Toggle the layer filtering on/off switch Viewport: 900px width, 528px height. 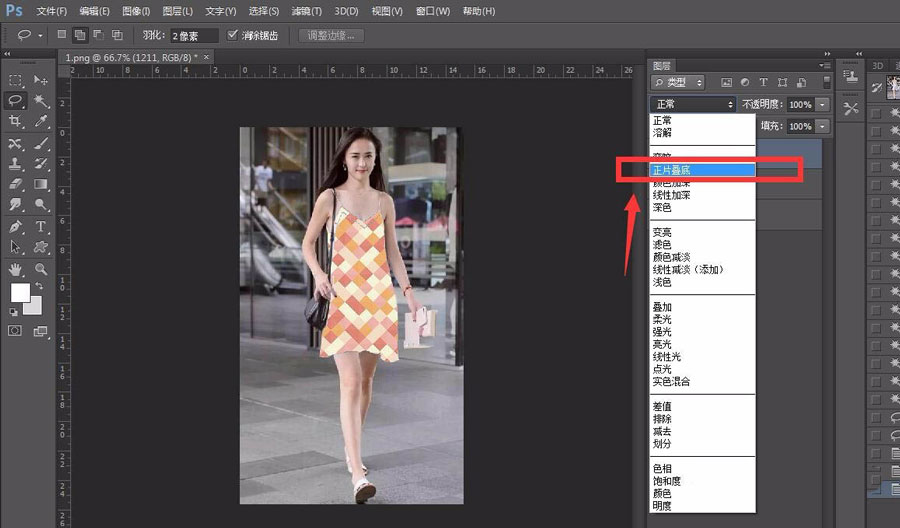click(827, 82)
